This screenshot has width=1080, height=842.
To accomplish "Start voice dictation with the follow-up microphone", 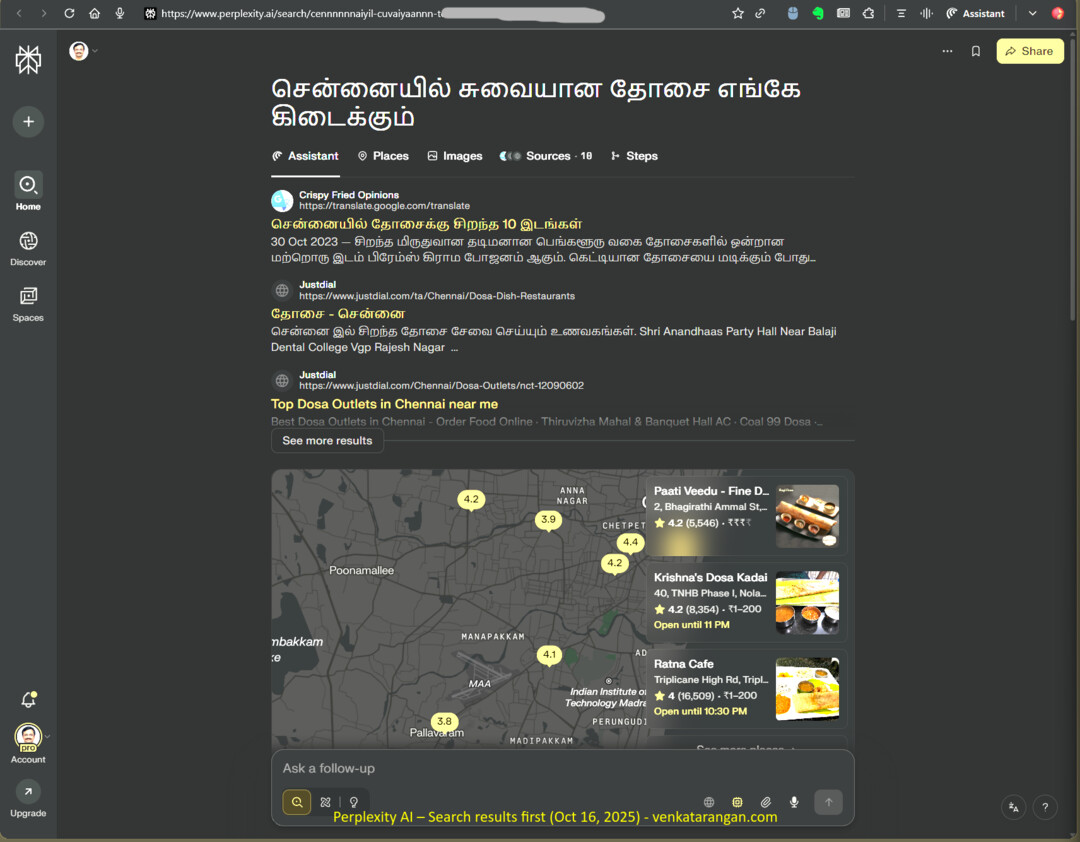I will click(x=793, y=802).
